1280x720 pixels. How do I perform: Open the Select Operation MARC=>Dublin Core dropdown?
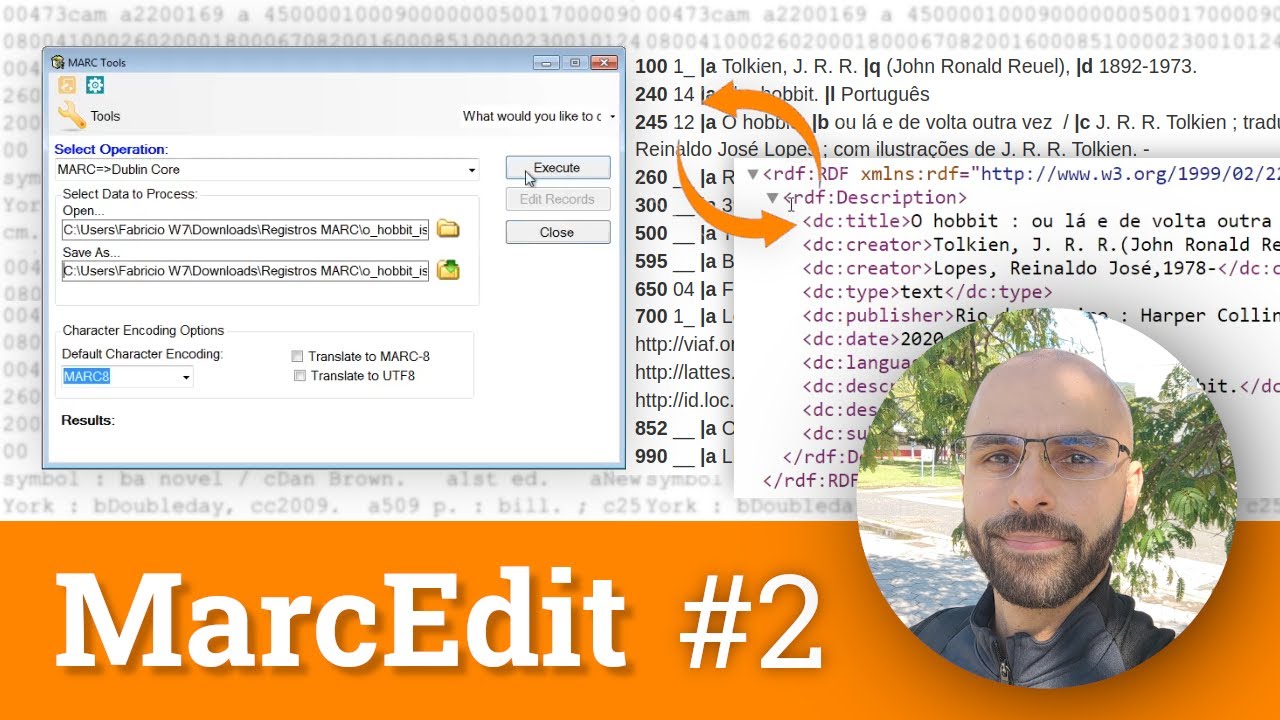(267, 170)
